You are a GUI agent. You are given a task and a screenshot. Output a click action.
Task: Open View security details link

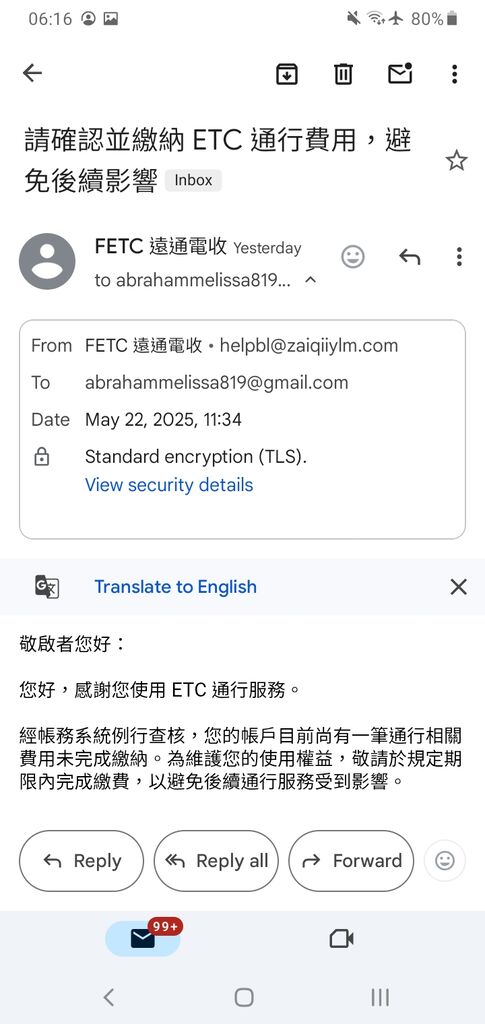tap(169, 485)
